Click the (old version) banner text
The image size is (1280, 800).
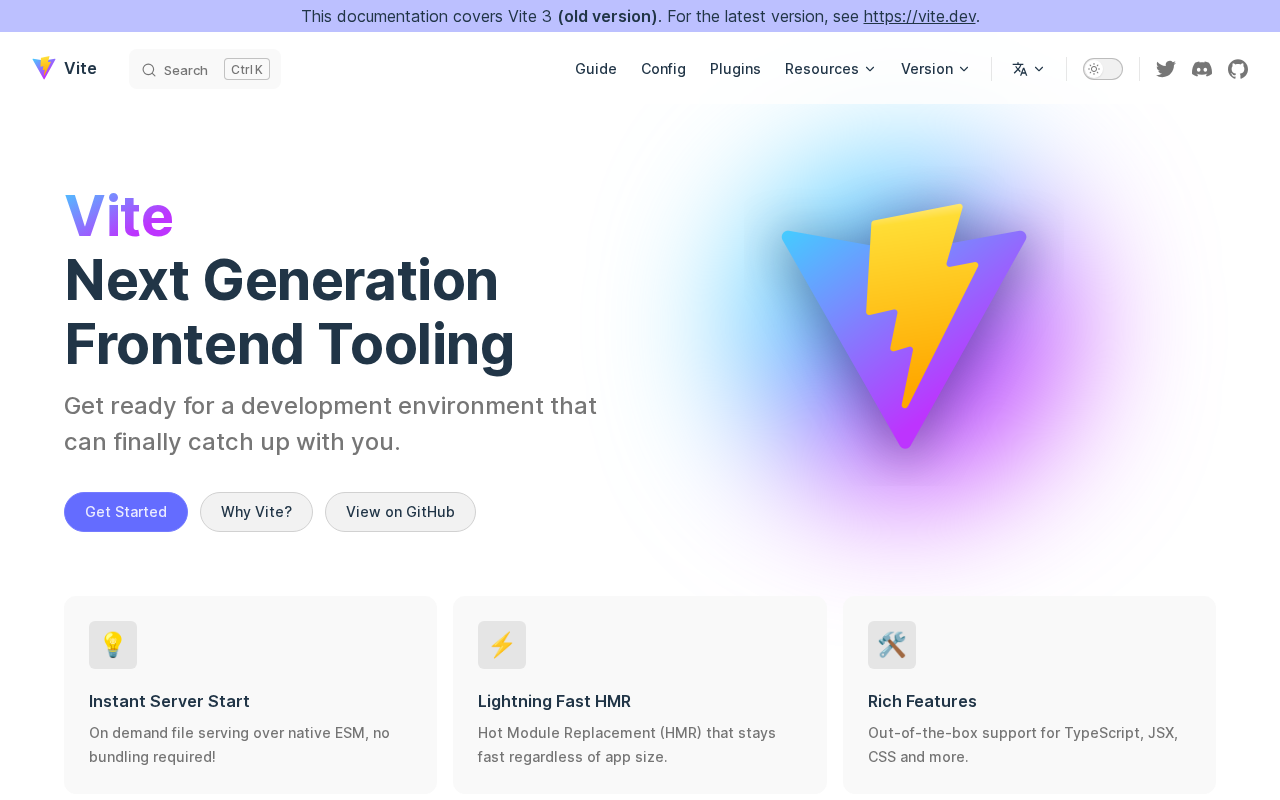click(609, 16)
